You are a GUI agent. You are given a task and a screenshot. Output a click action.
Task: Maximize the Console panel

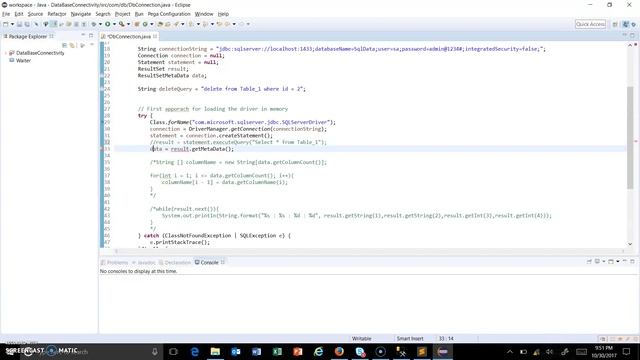pyautogui.click(x=632, y=261)
